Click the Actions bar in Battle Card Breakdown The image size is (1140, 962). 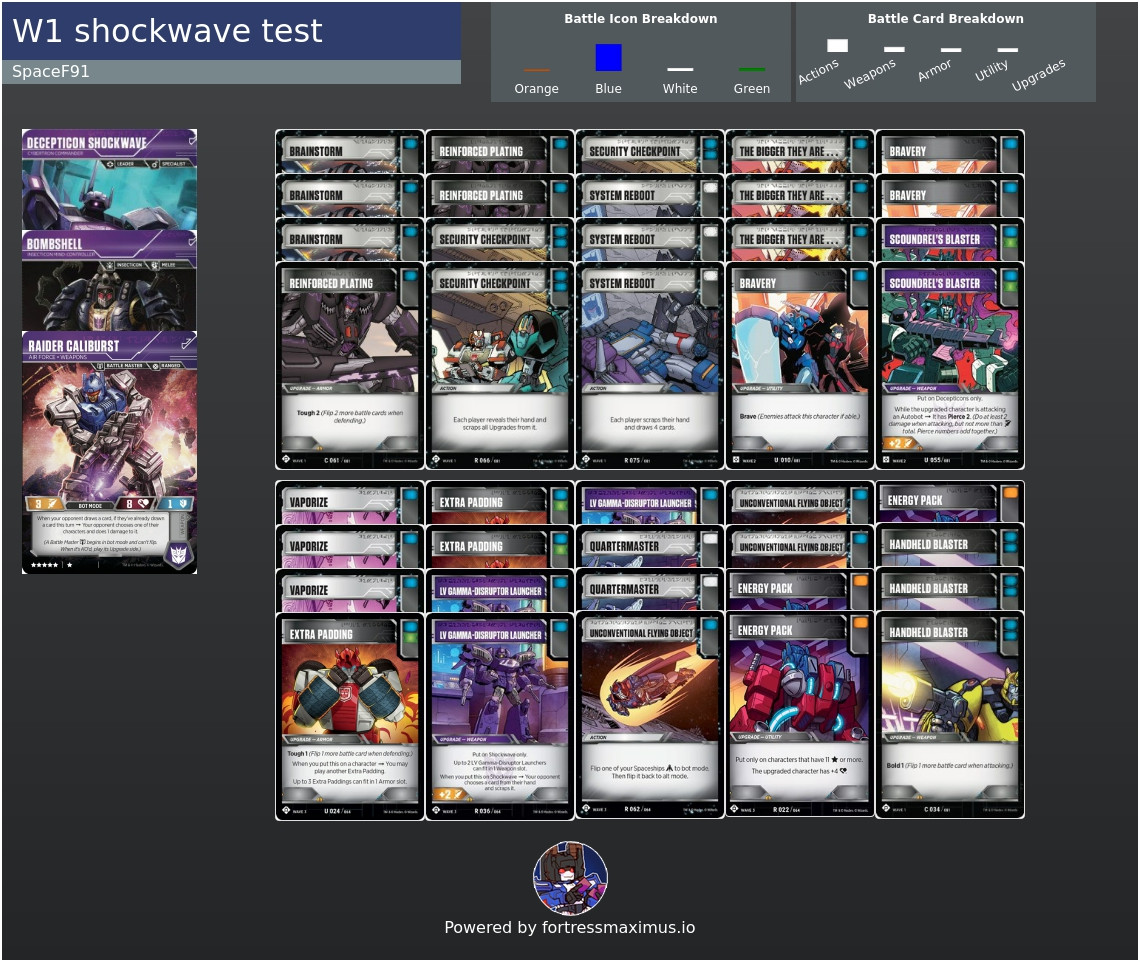click(837, 46)
